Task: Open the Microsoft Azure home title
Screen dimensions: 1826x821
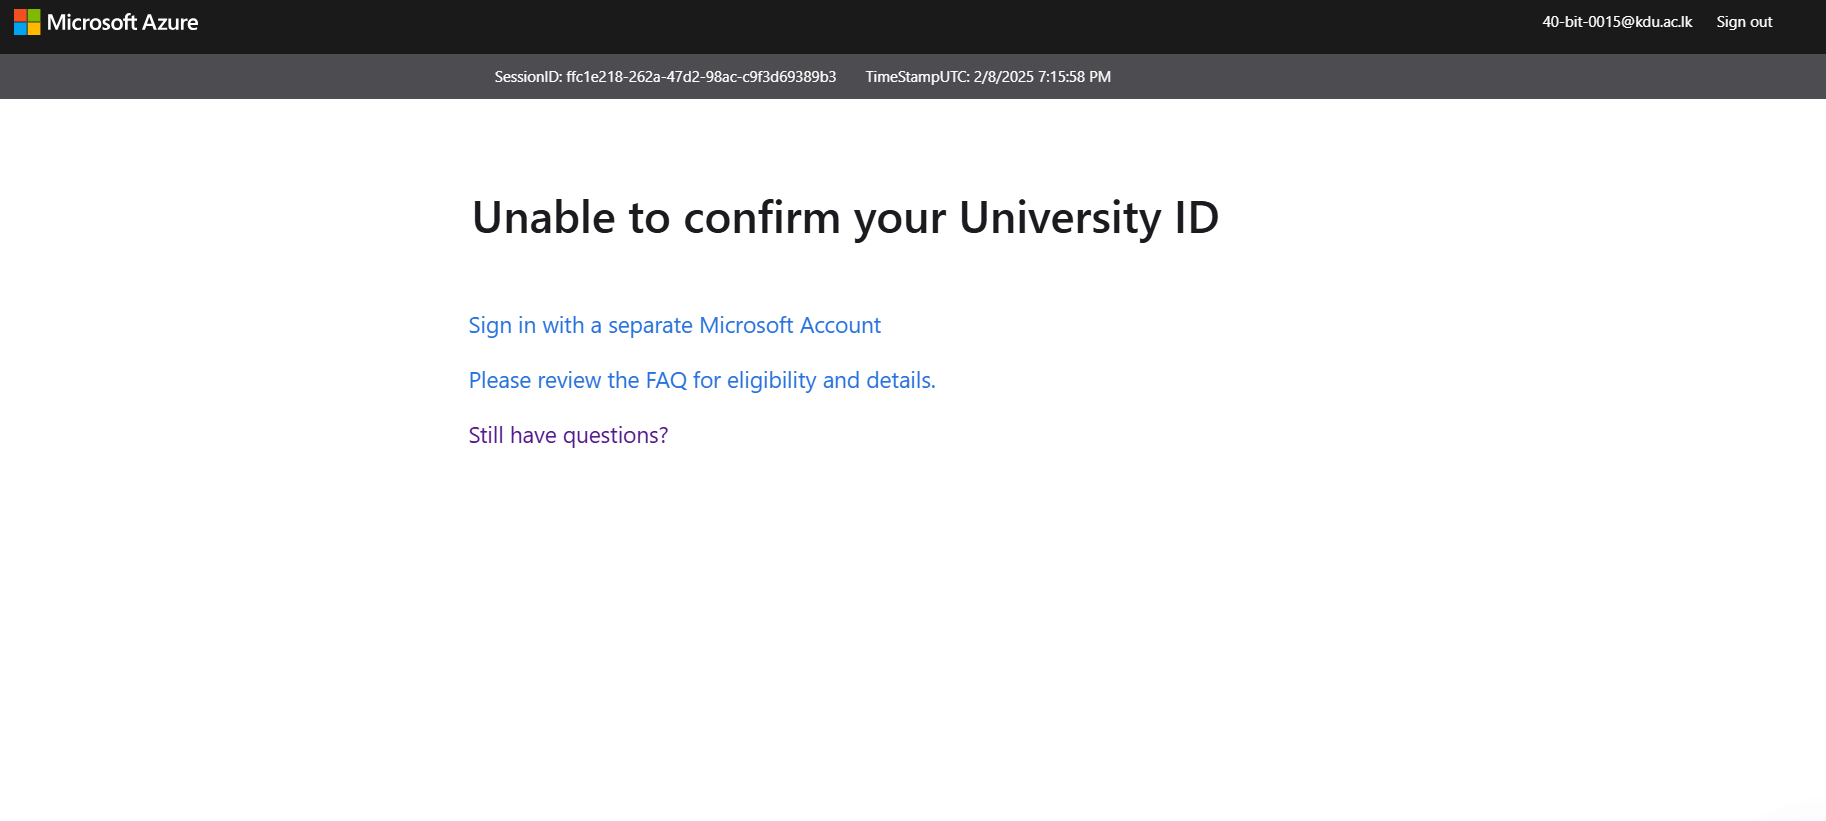Action: (x=122, y=22)
